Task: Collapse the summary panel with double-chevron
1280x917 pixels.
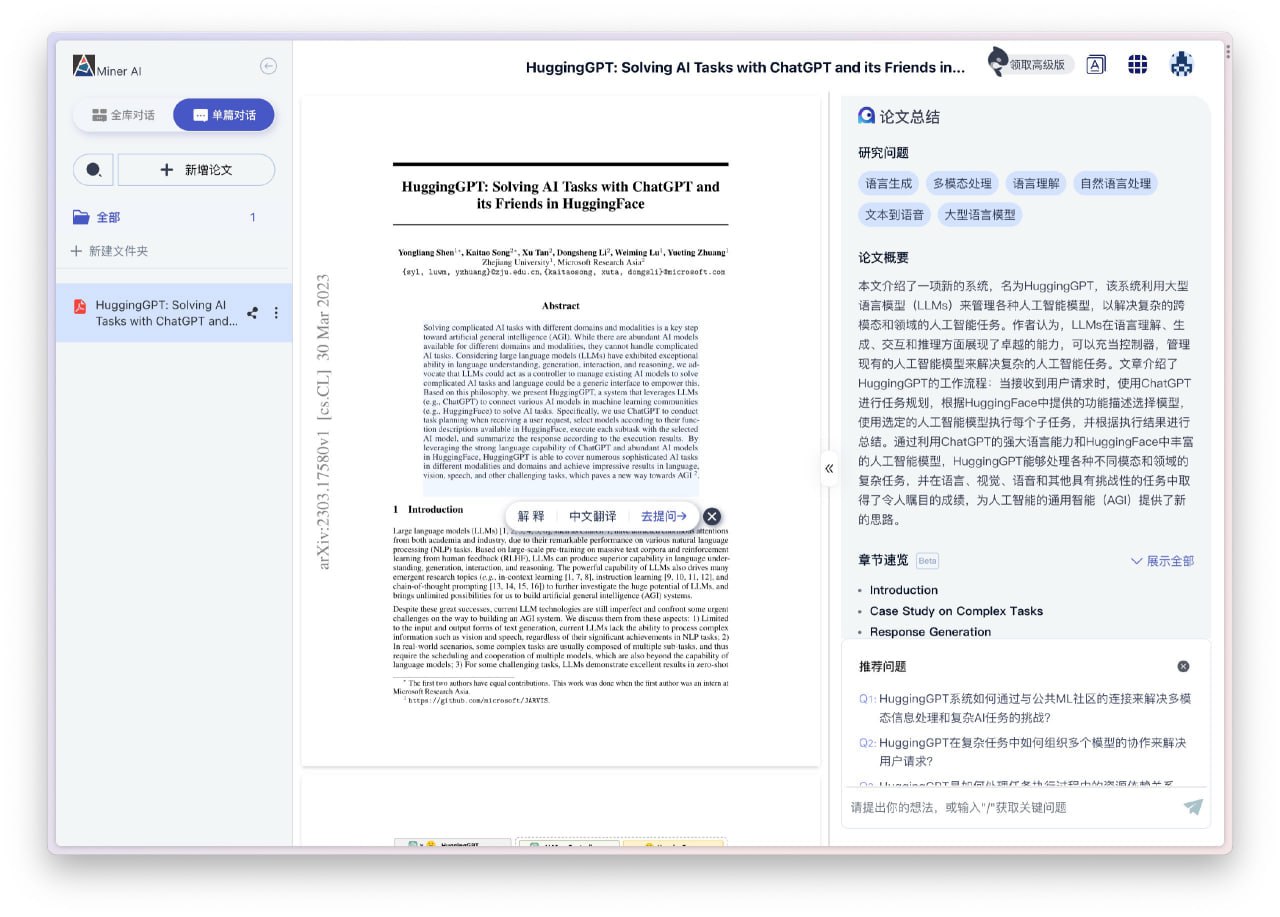Action: pyautogui.click(x=829, y=468)
